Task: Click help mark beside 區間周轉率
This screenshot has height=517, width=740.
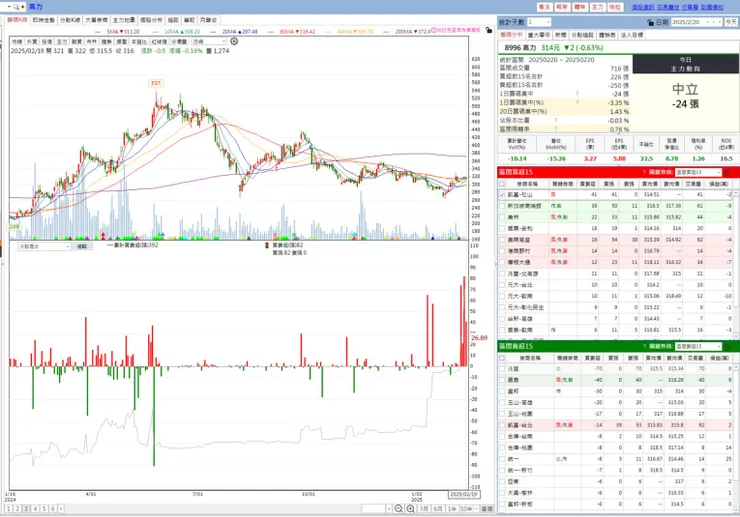Action: pos(555,128)
